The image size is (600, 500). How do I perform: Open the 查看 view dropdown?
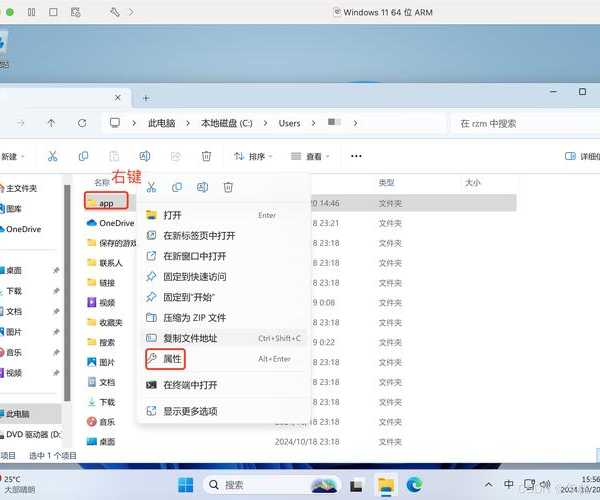310,156
